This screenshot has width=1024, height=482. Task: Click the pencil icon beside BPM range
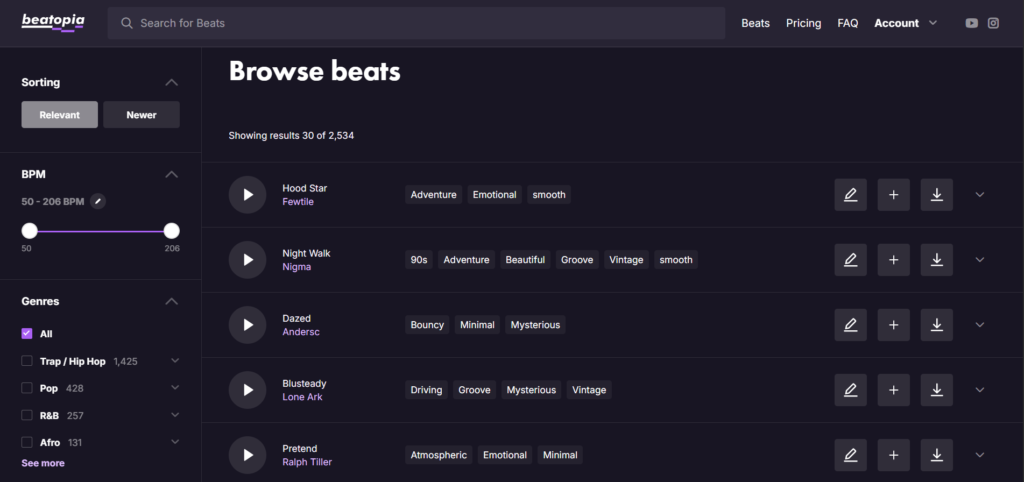[97, 201]
